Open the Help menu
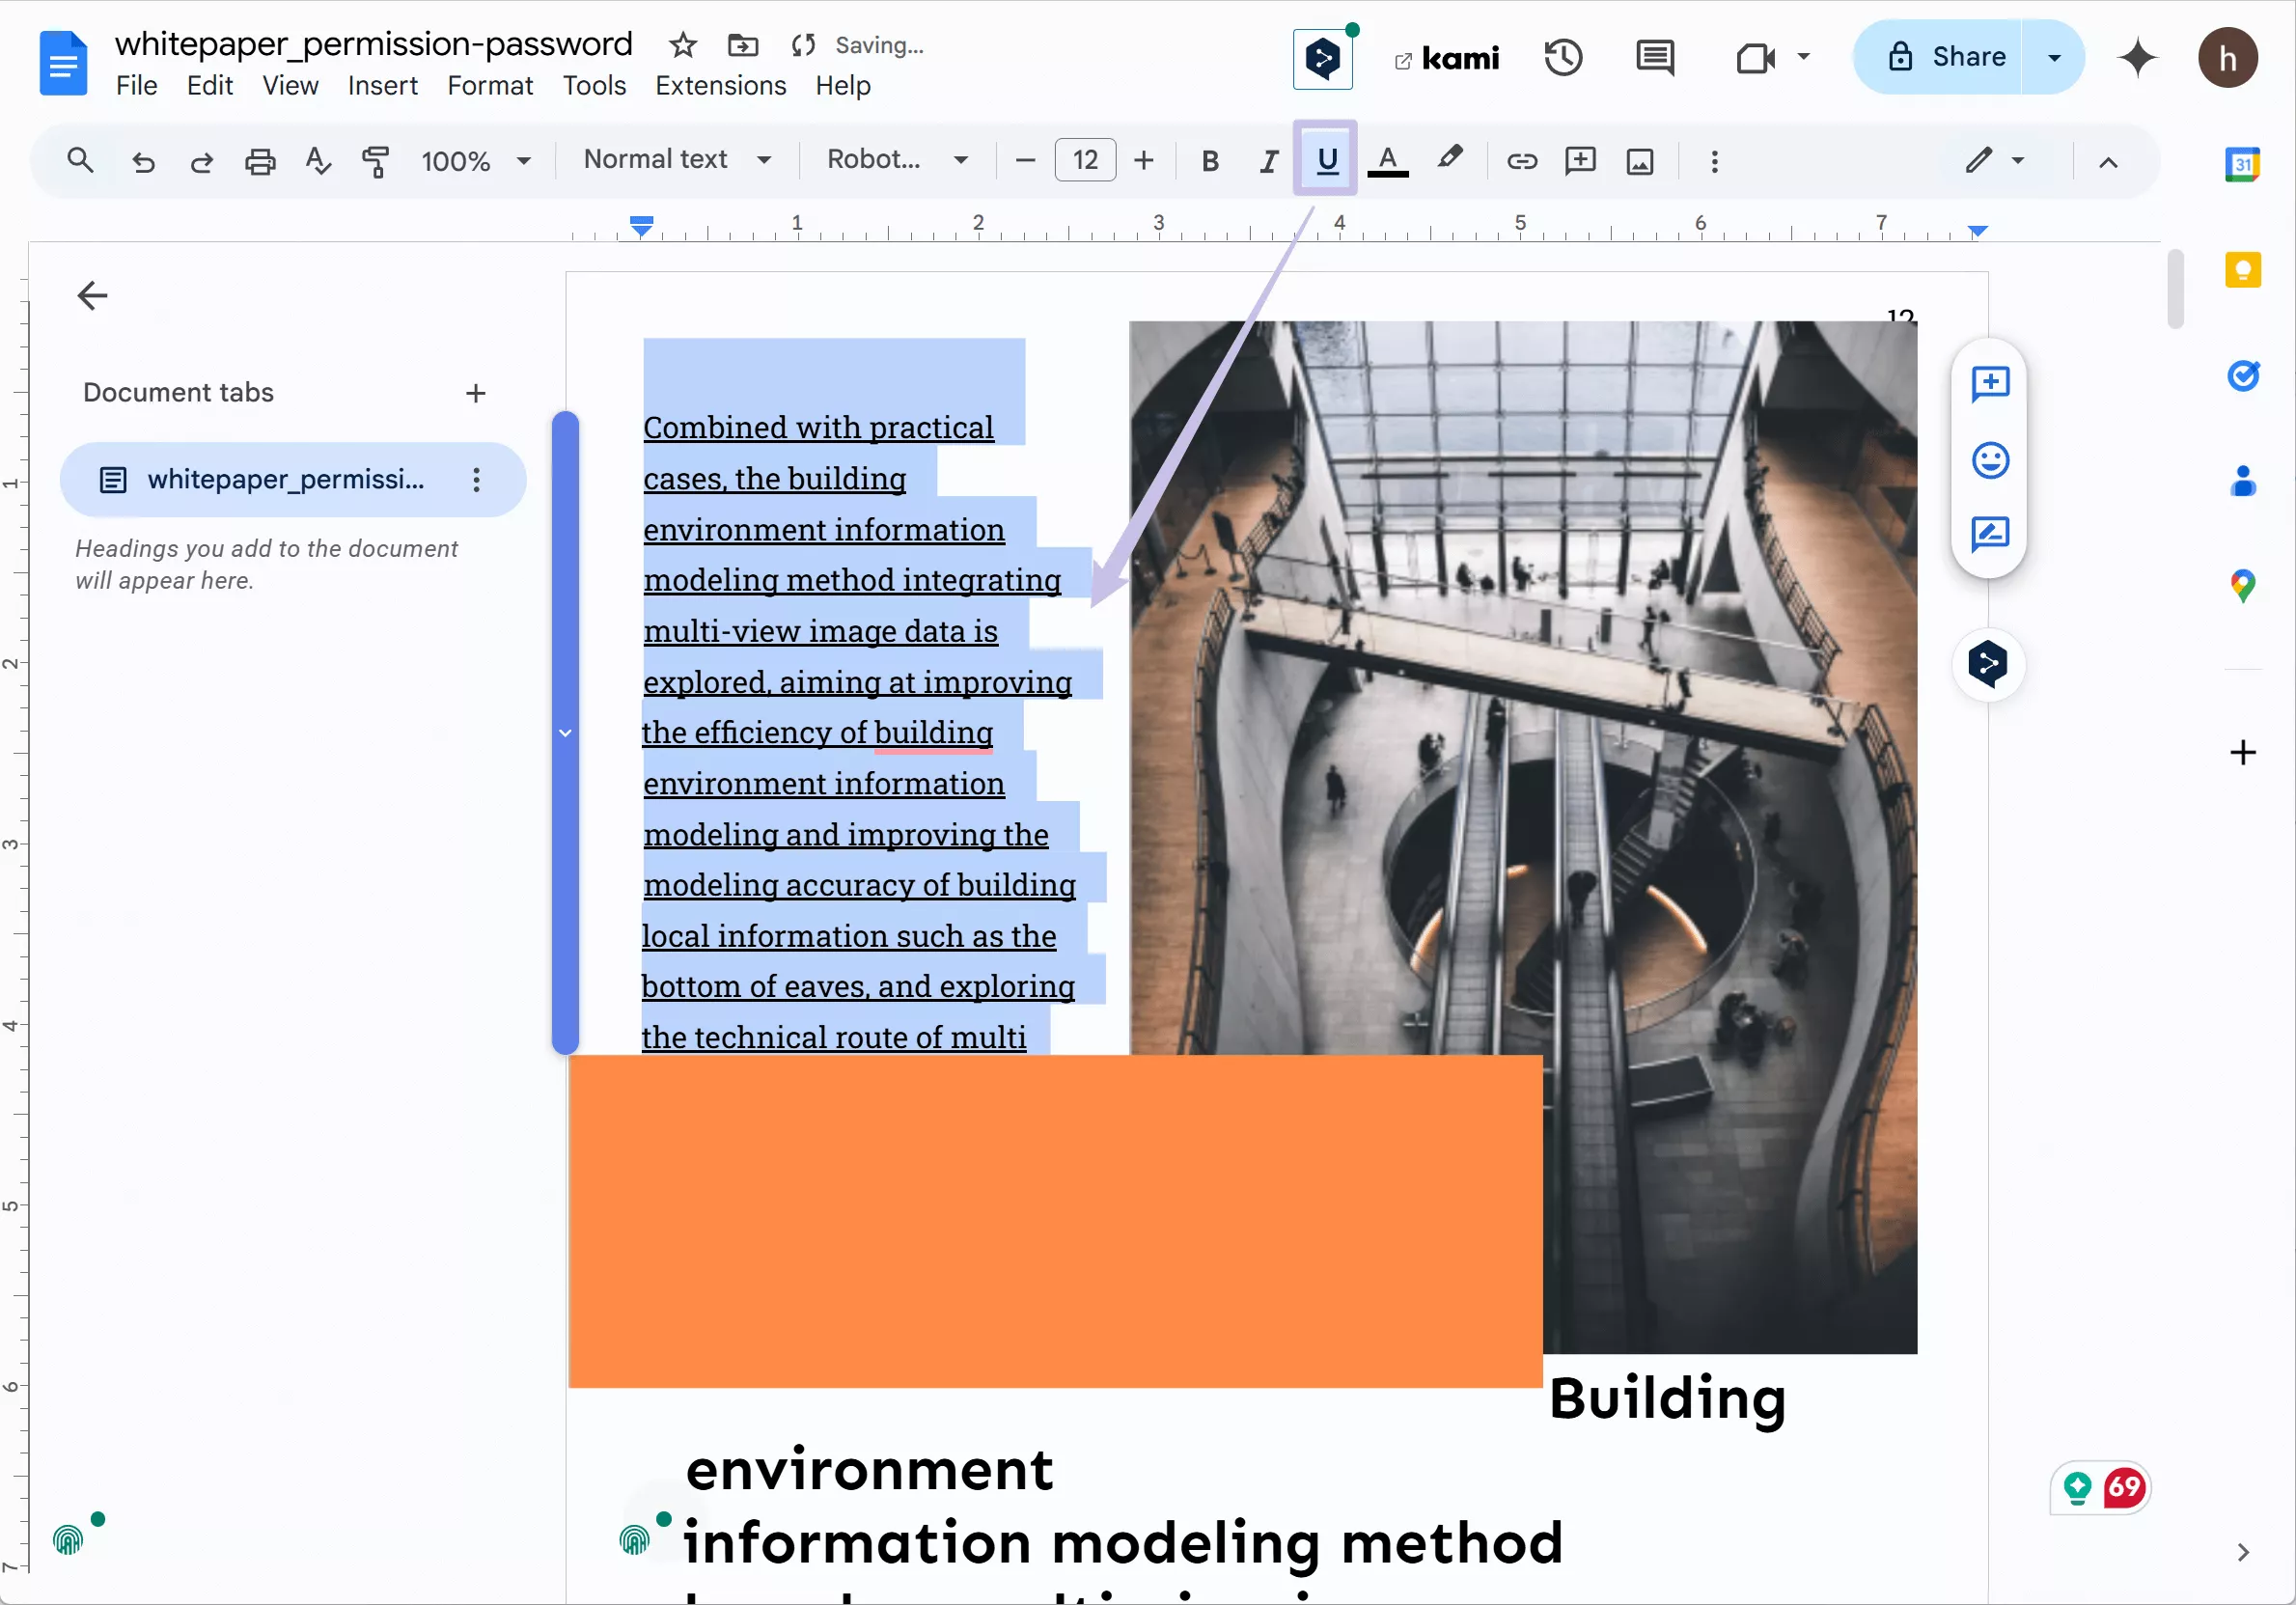This screenshot has height=1605, width=2296. pos(843,86)
